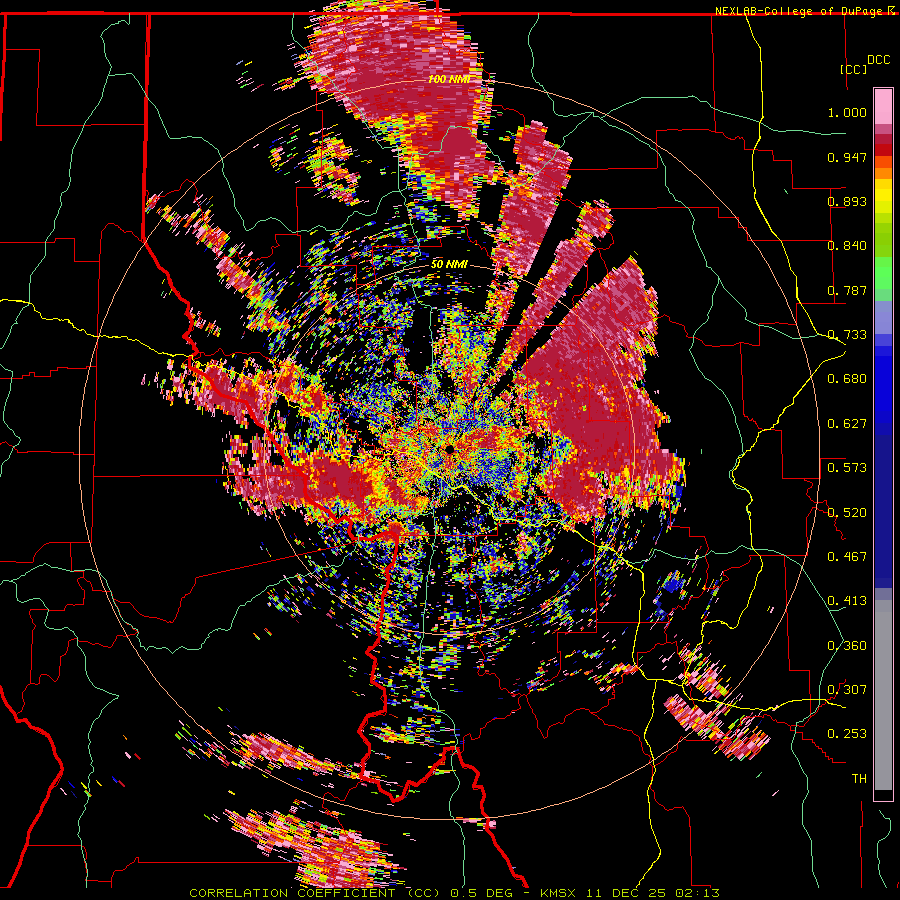Viewport: 900px width, 900px height.
Task: Click the TH label at the scale bottom
Action: 859,779
